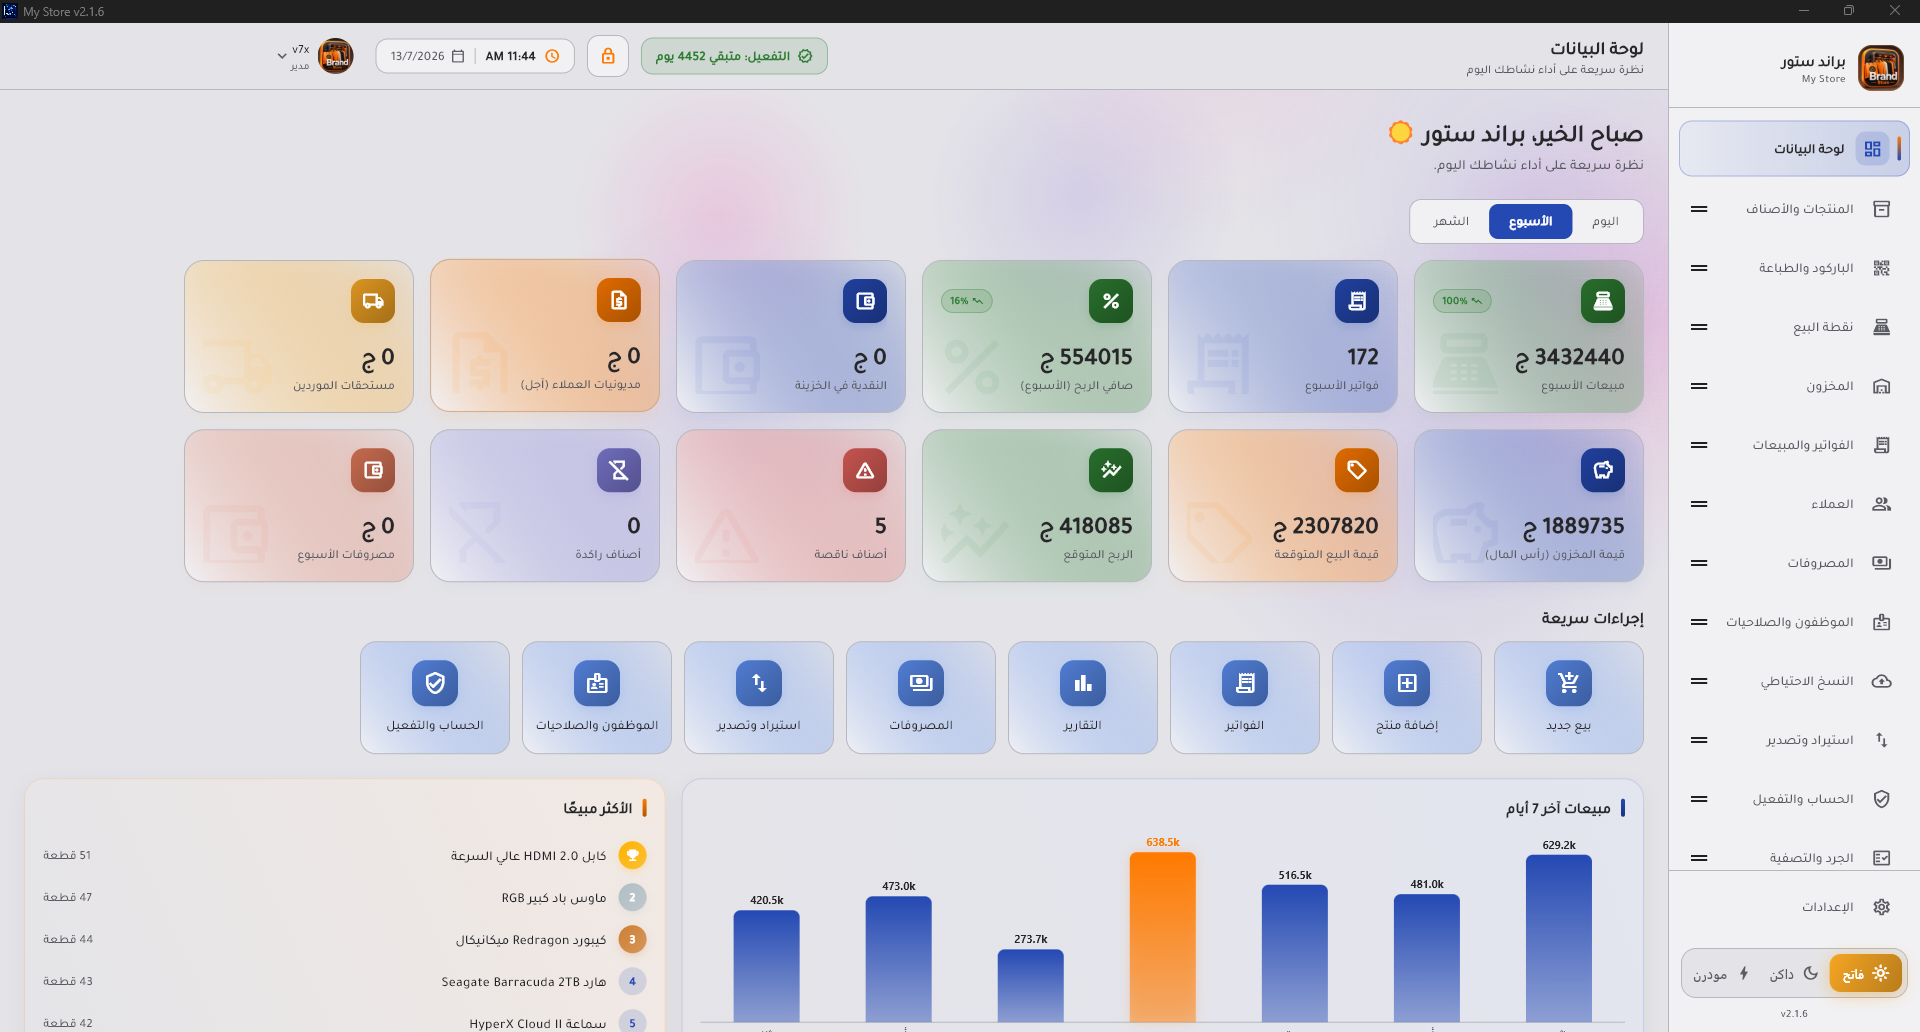Expand the v7x user account dropdown

282,56
